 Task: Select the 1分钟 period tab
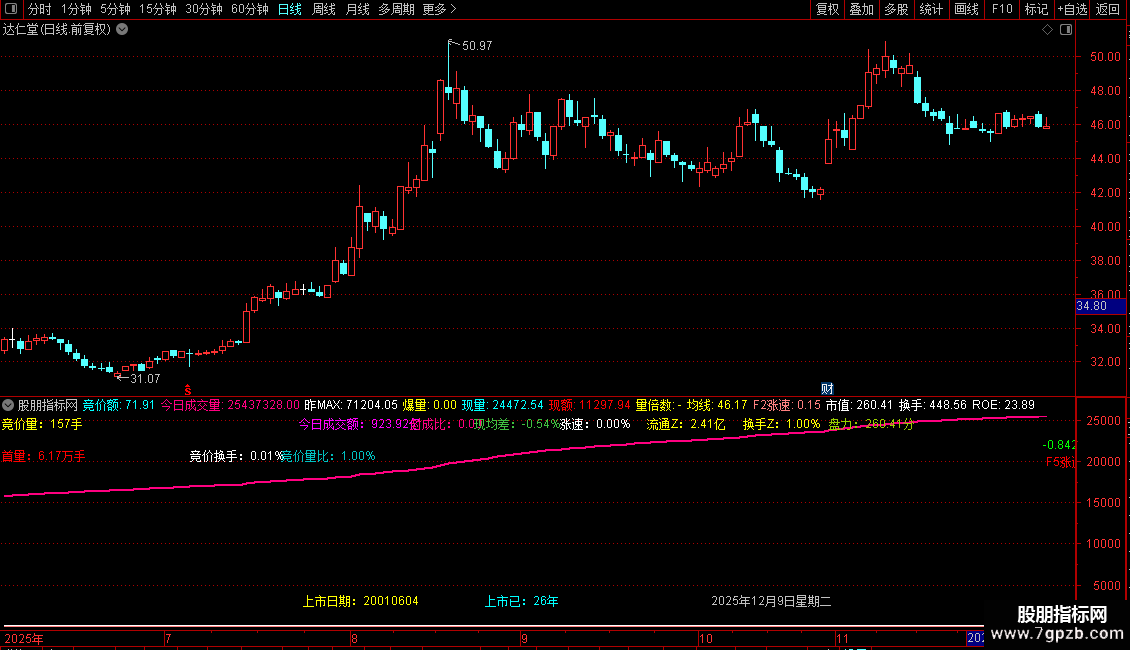pos(76,9)
